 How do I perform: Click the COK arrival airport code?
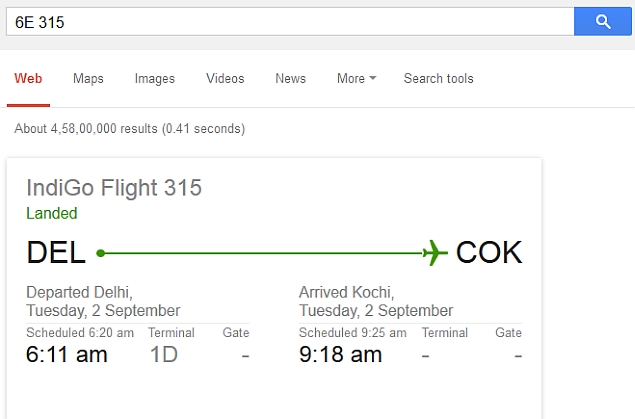[489, 252]
